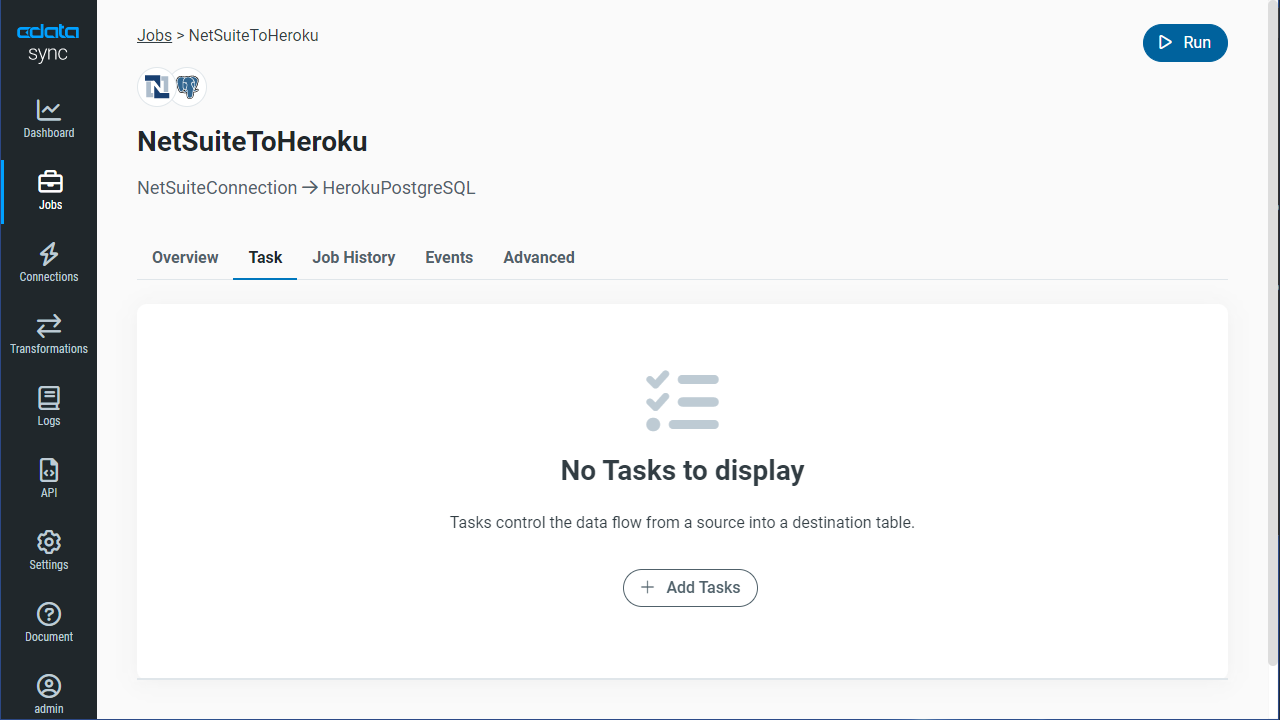This screenshot has height=720, width=1280.
Task: Click the Add Tasks button
Action: (690, 588)
